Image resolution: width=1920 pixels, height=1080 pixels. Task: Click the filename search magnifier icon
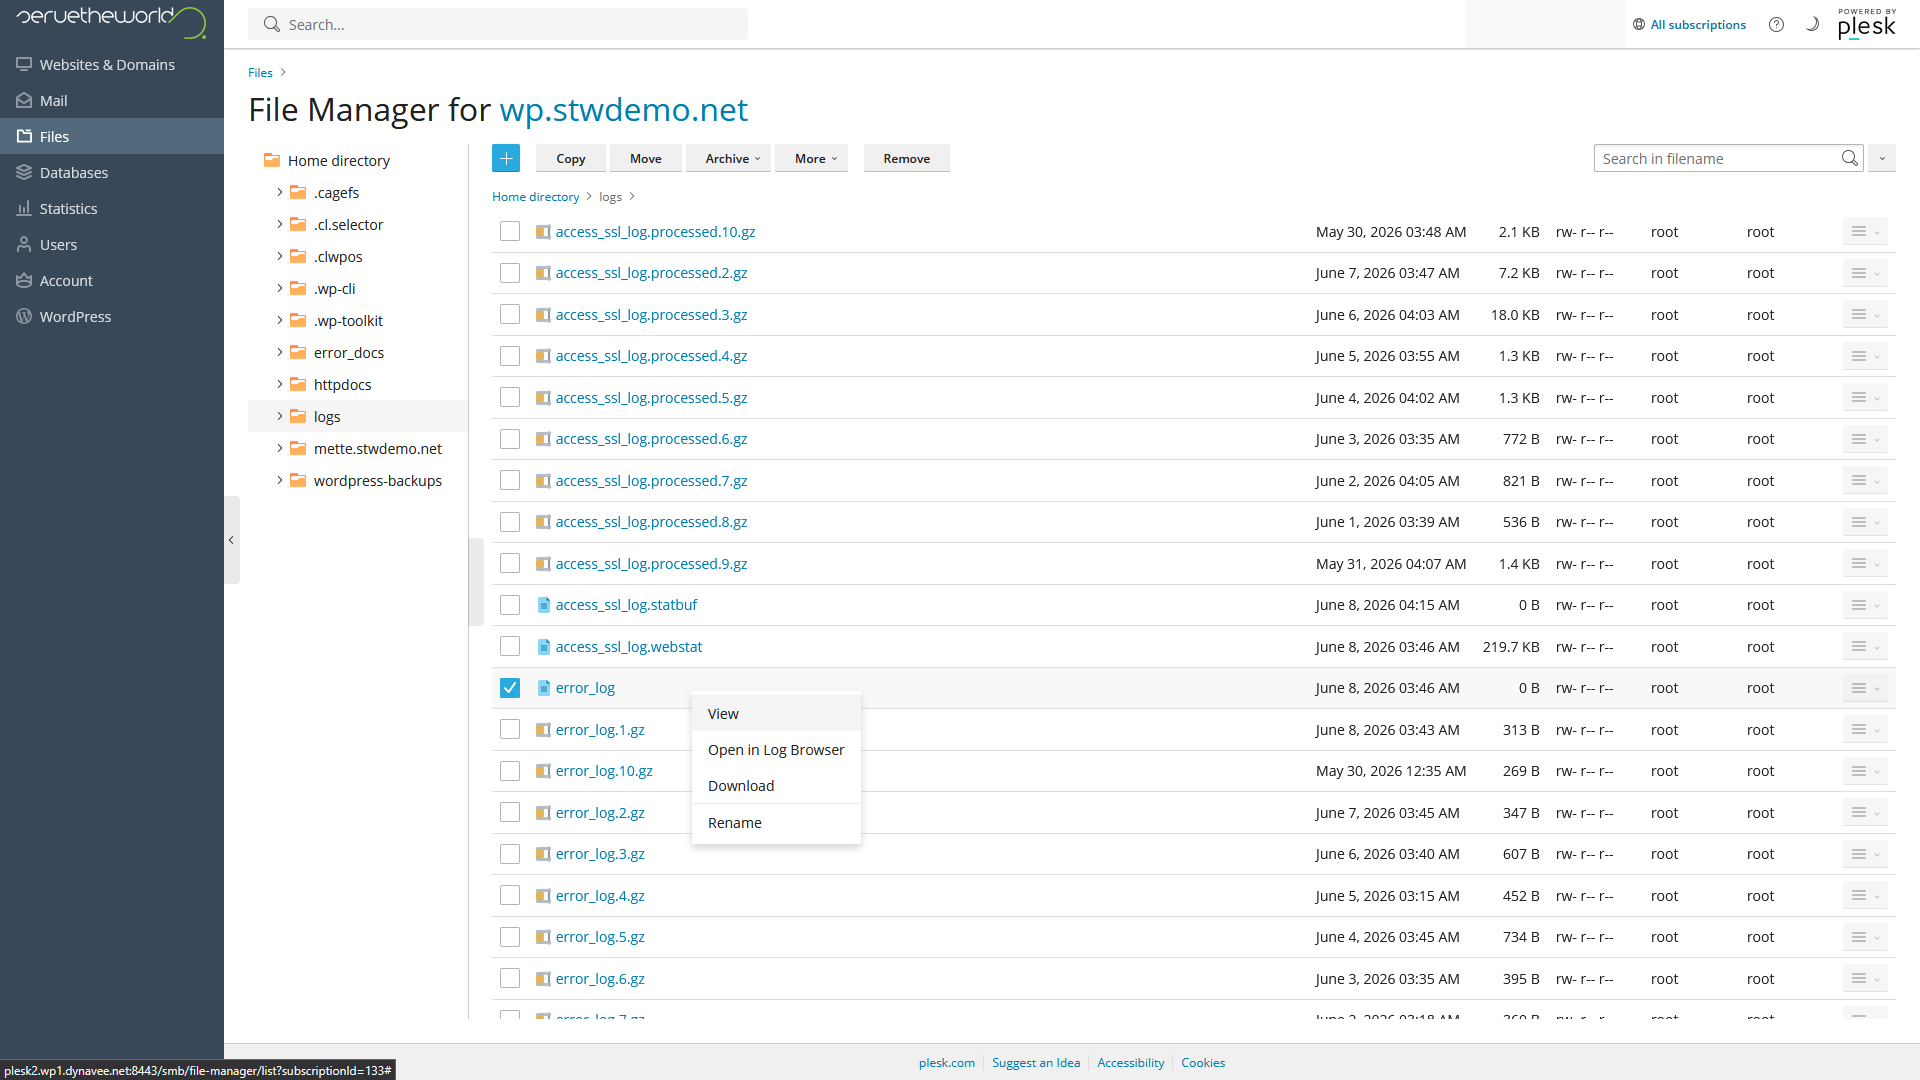pos(1850,158)
